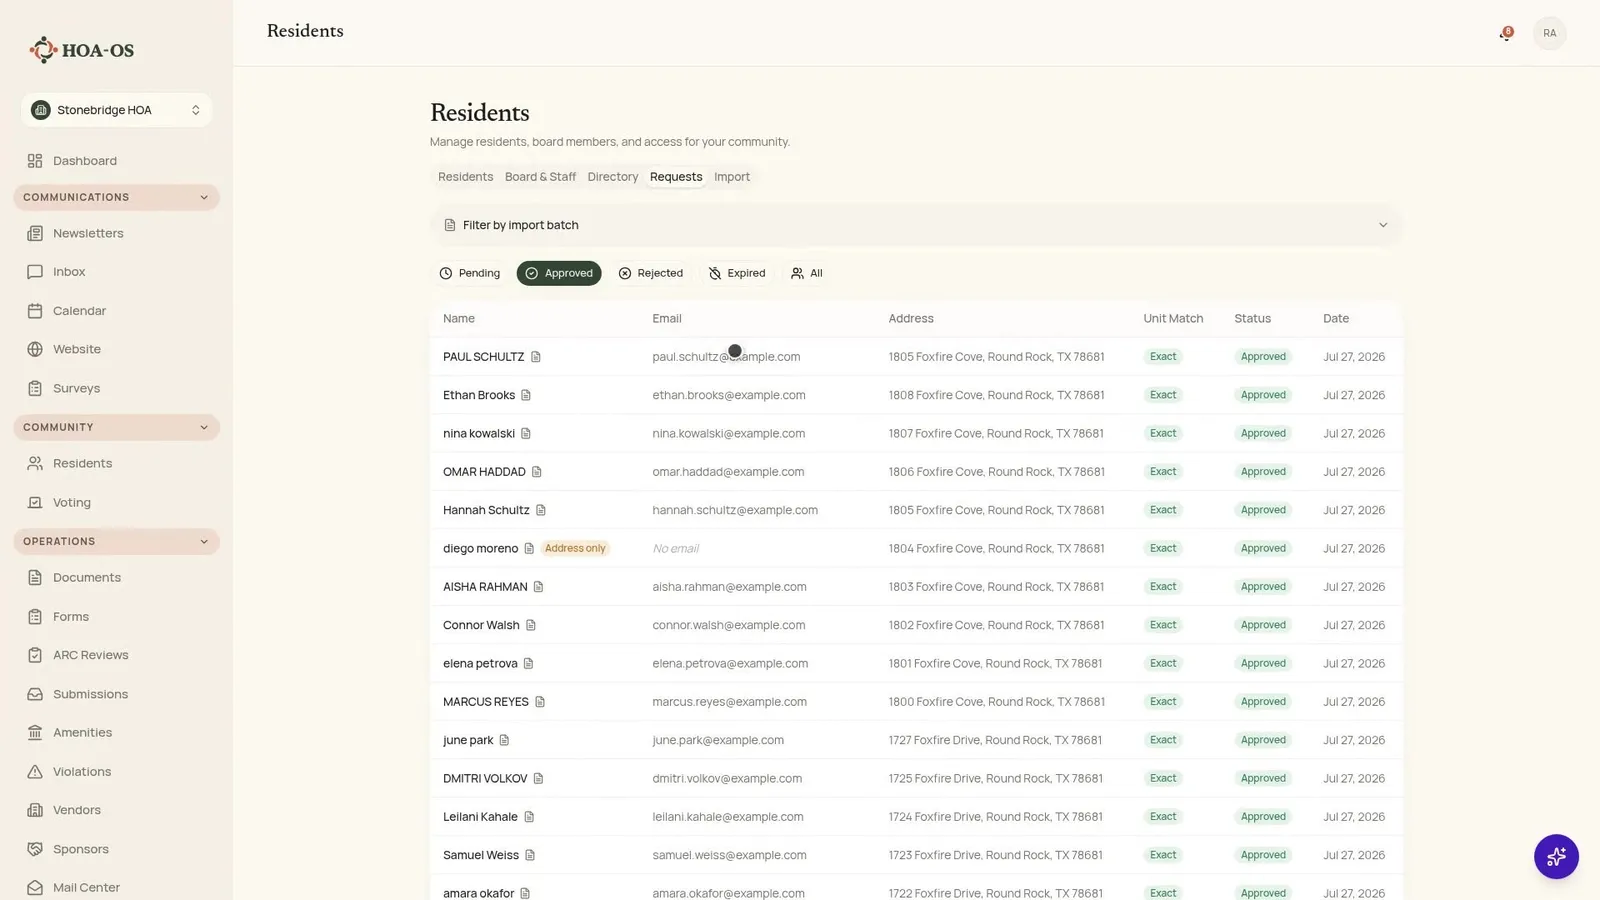Open the RA user avatar menu

pos(1549,33)
